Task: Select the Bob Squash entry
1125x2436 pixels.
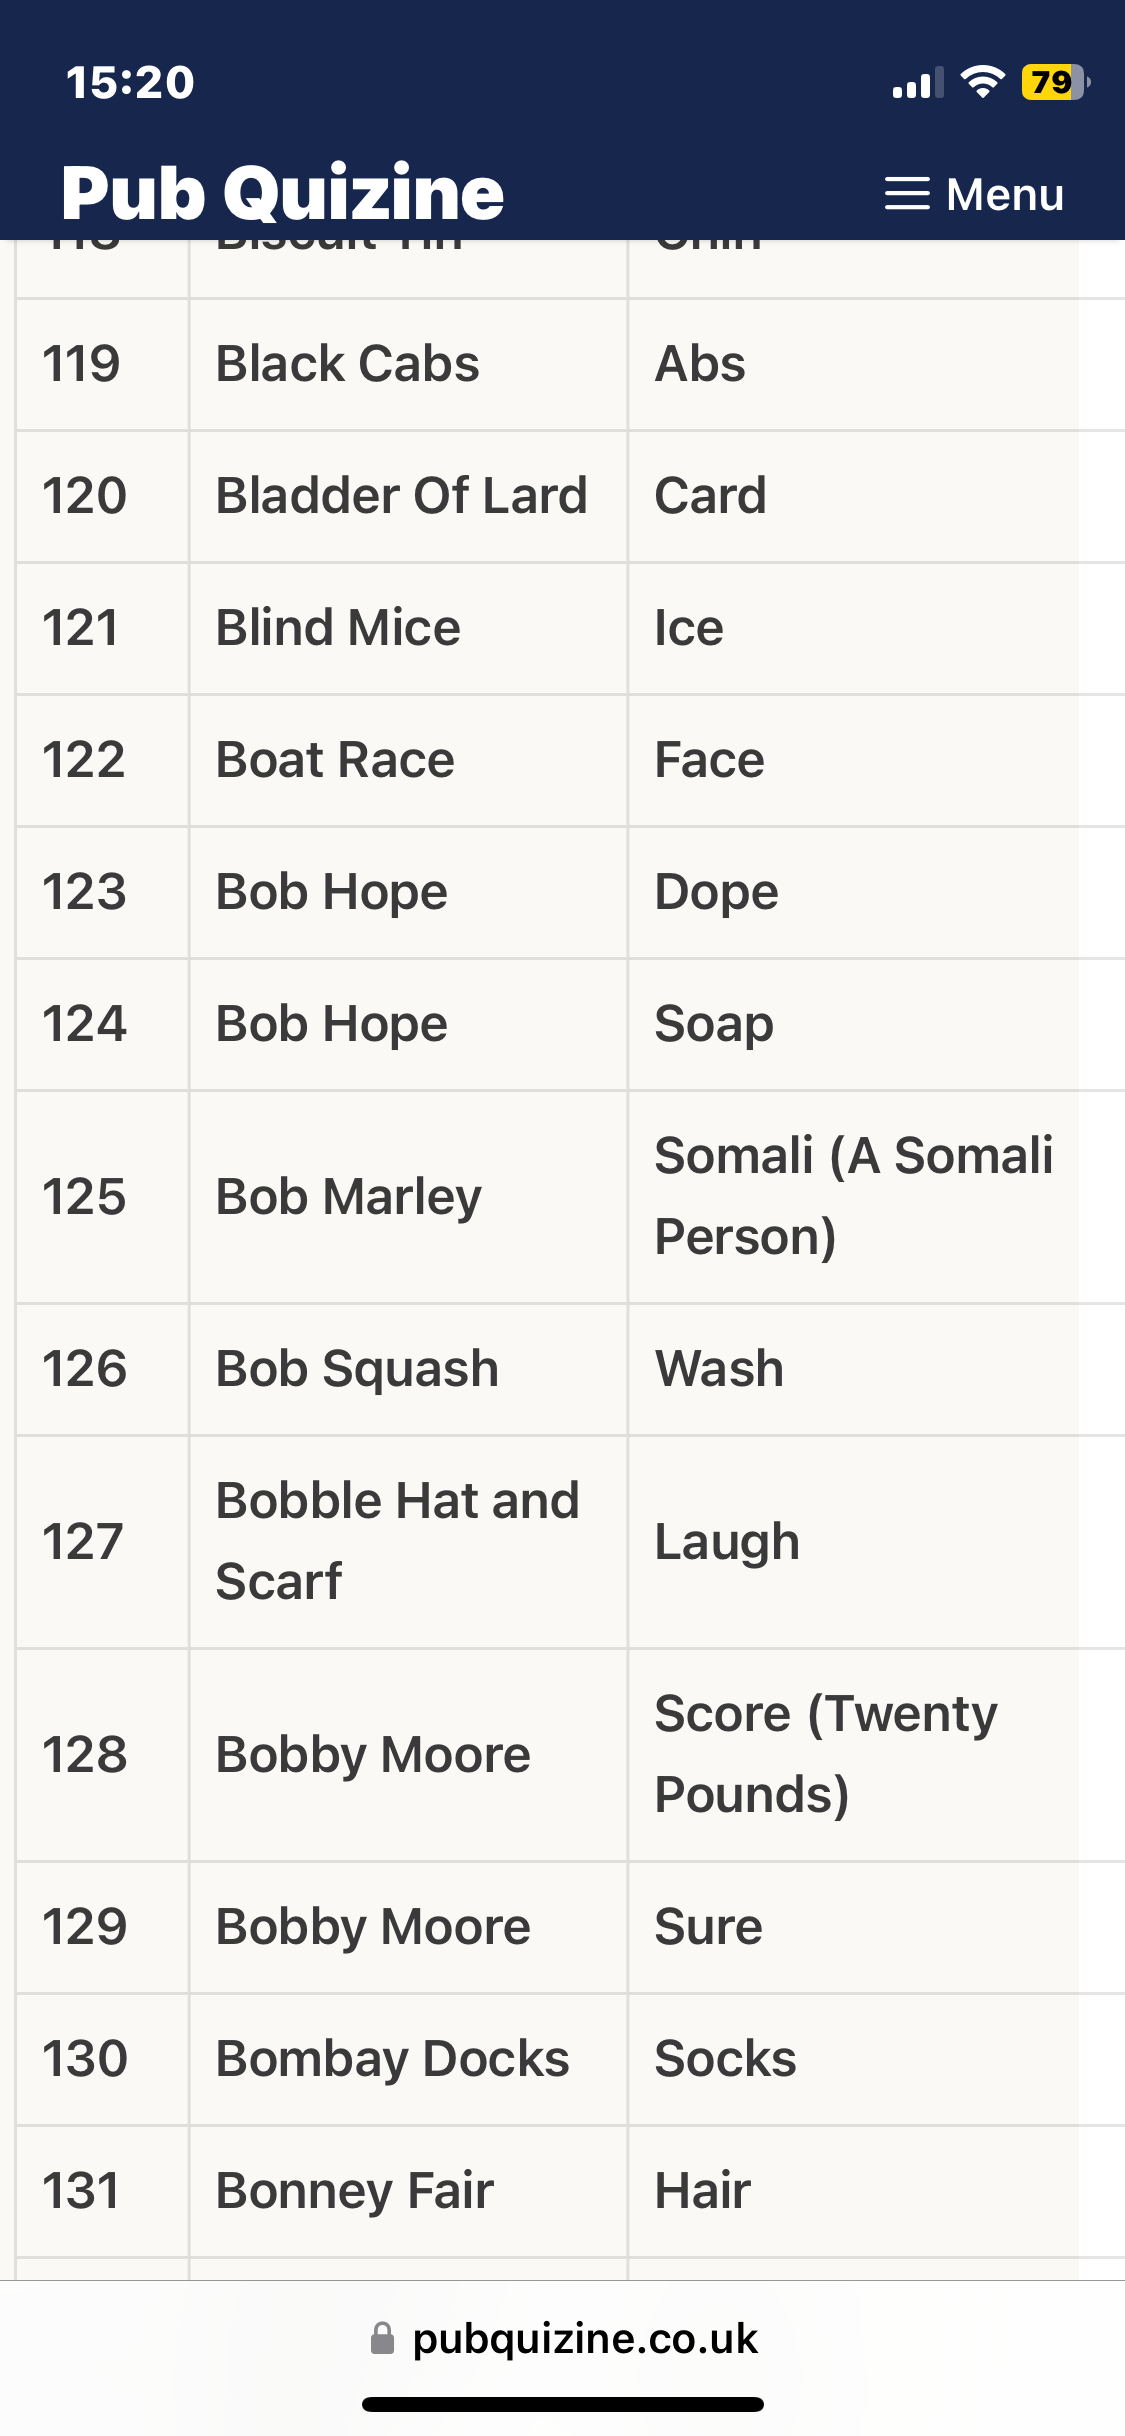Action: point(357,1369)
